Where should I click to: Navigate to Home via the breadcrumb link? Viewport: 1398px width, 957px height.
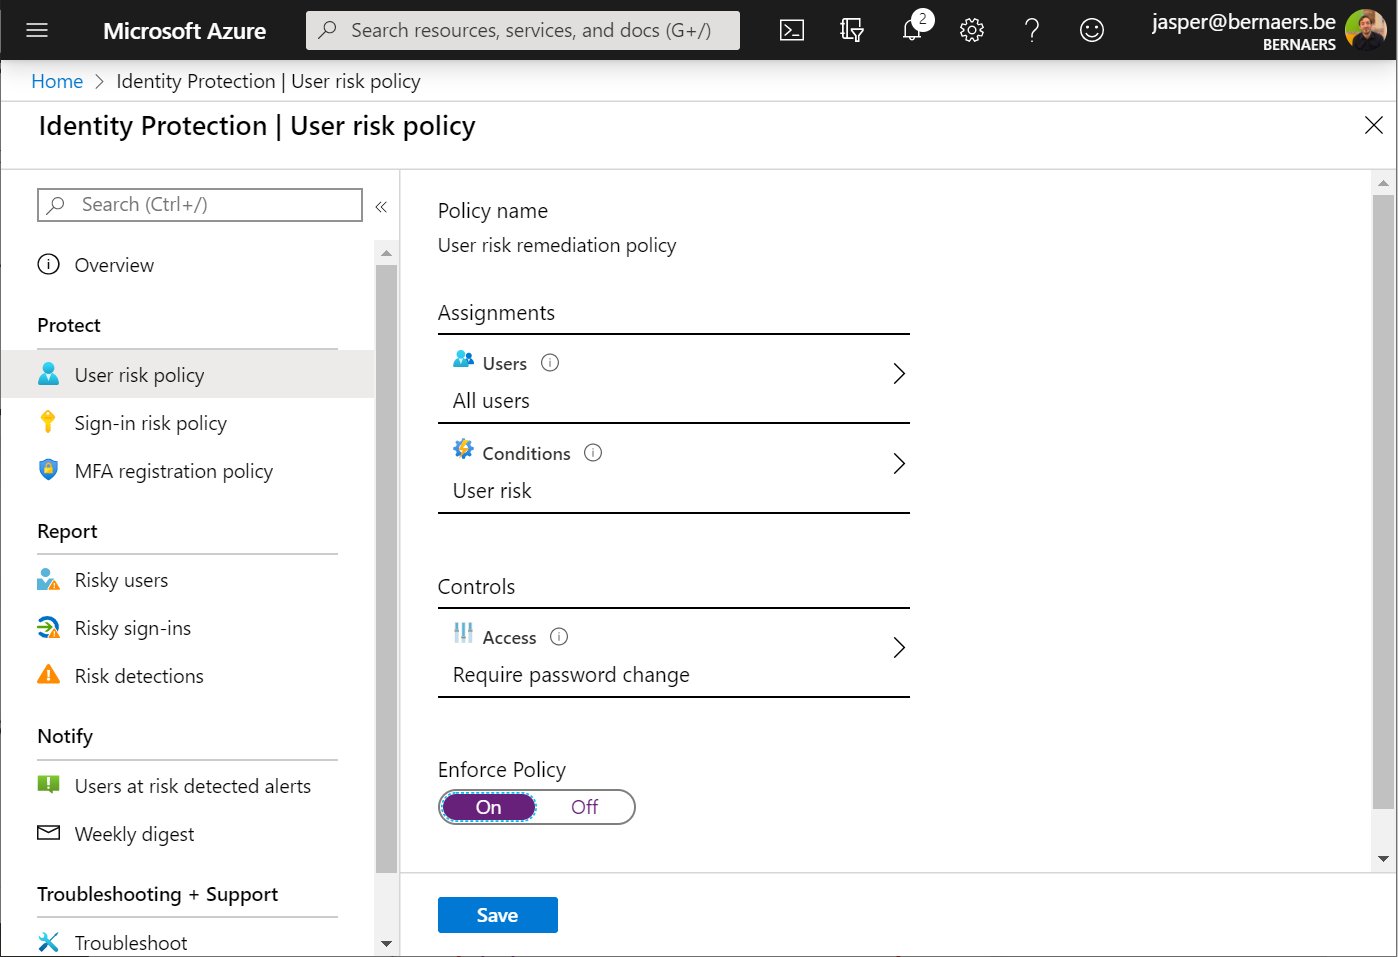click(57, 81)
